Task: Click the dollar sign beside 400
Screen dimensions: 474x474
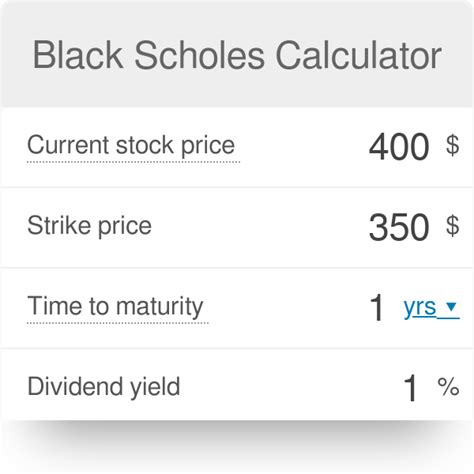Action: (452, 145)
